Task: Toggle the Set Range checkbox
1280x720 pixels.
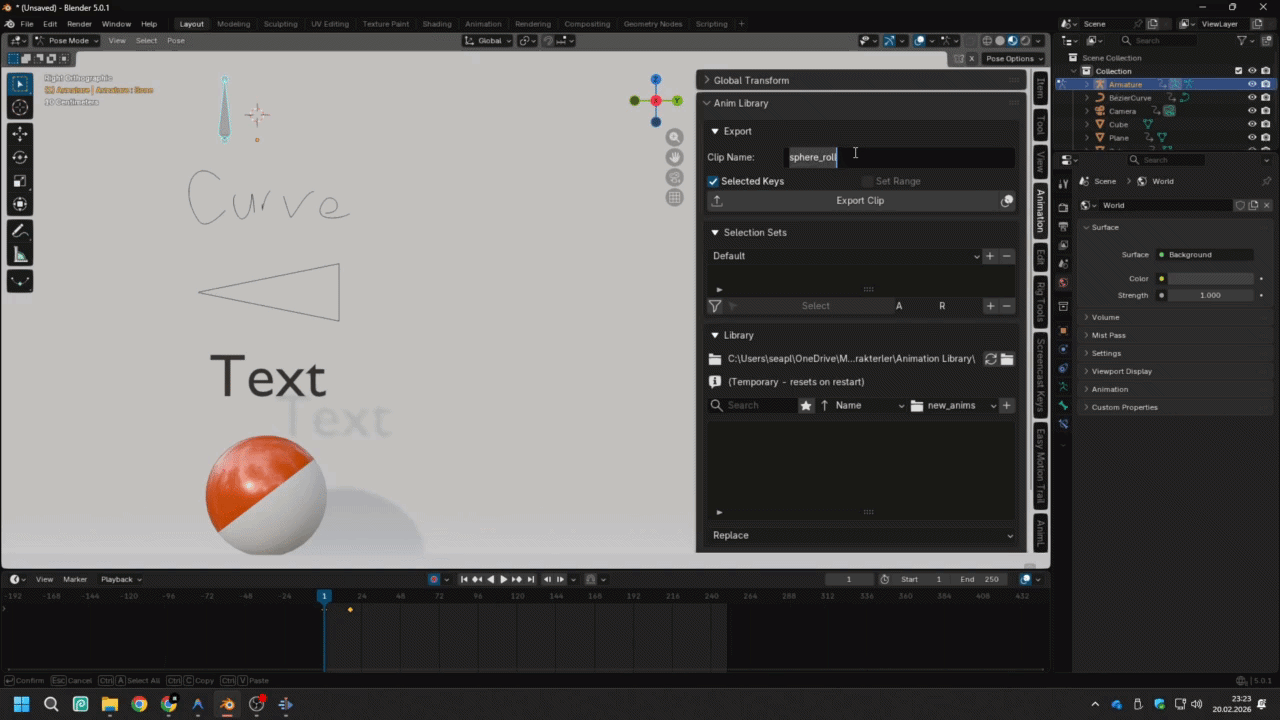Action: click(x=867, y=181)
